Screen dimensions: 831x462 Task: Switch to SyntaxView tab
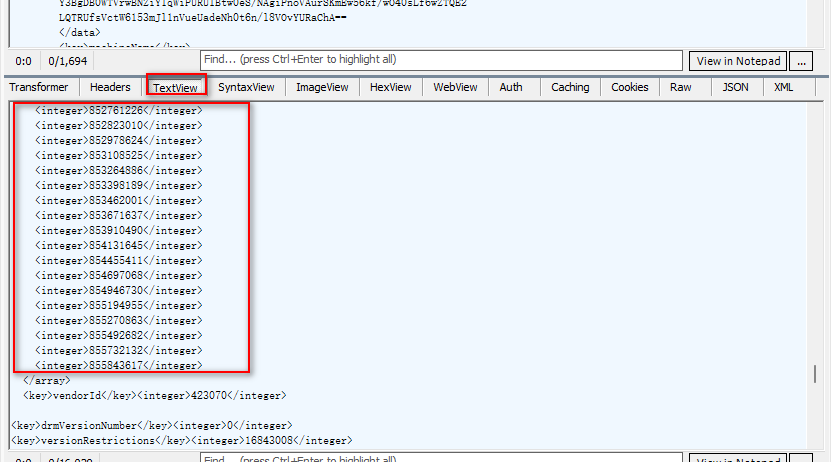(x=246, y=87)
